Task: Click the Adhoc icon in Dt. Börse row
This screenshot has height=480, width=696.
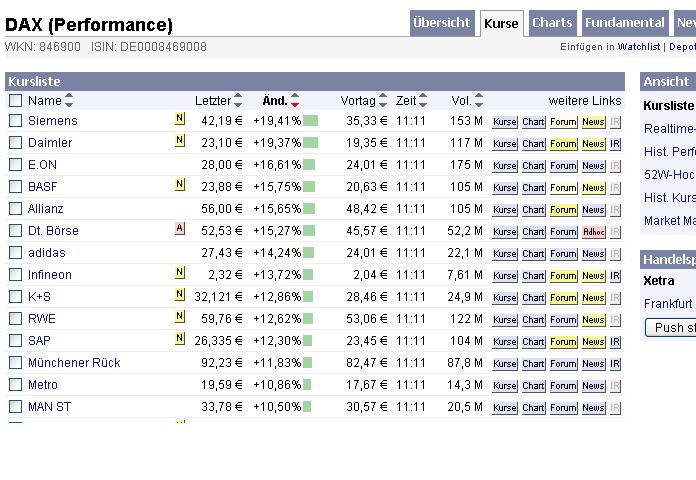Action: (594, 231)
